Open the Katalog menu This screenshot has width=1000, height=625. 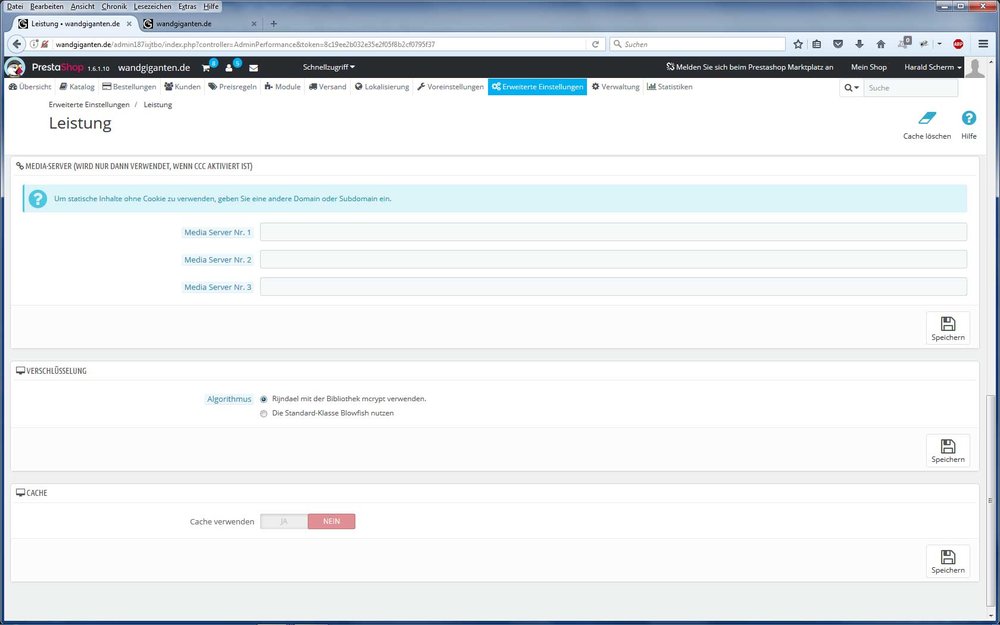pos(77,87)
